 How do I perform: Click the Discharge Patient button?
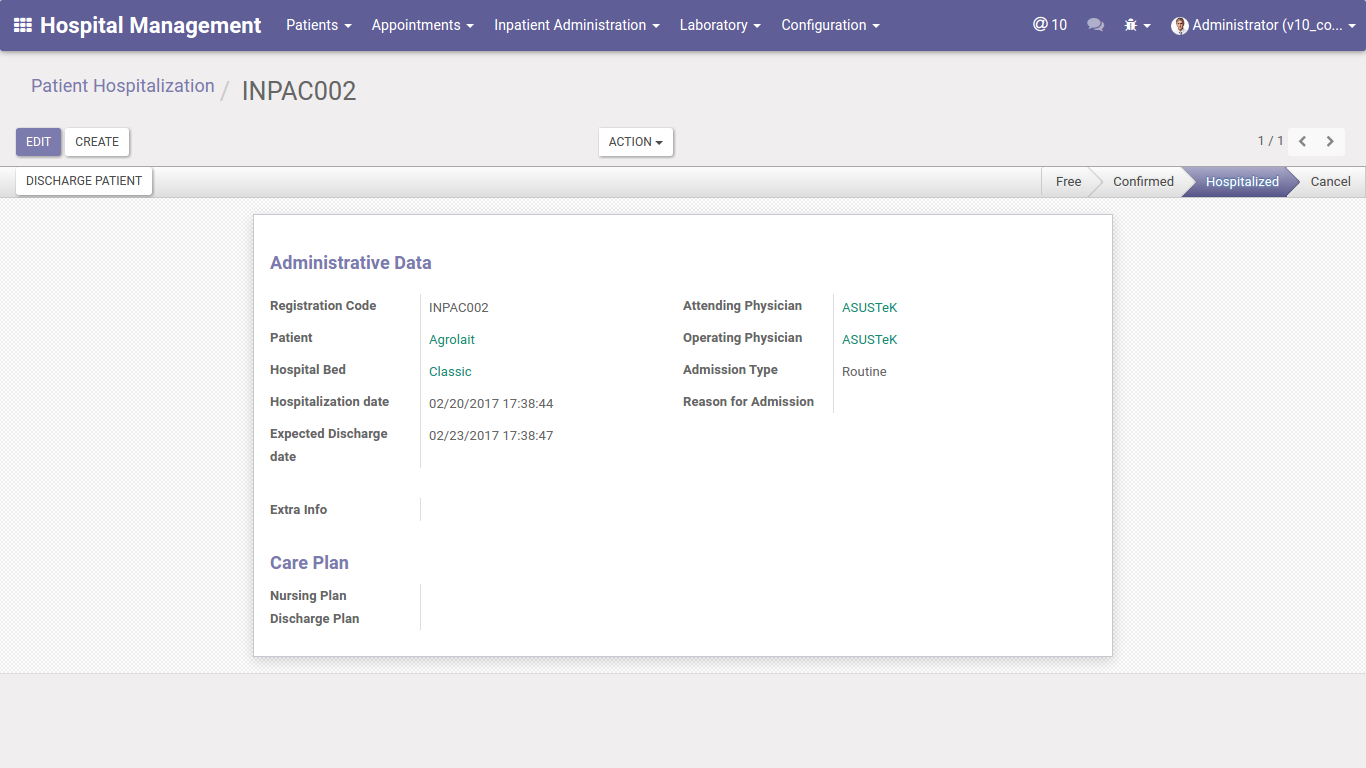pos(84,181)
